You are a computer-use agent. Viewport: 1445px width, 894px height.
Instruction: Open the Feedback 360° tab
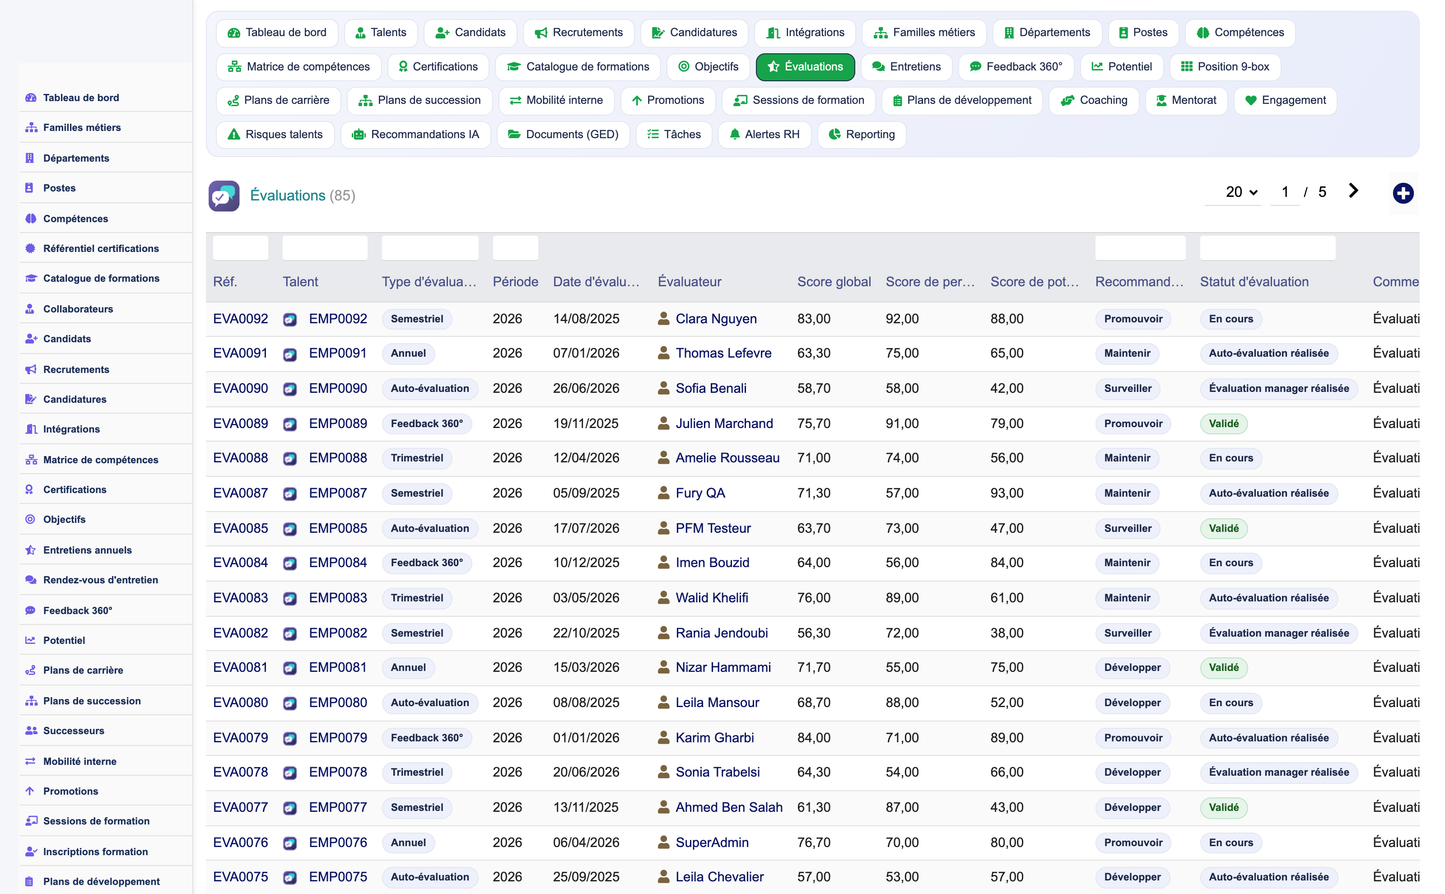click(1016, 67)
